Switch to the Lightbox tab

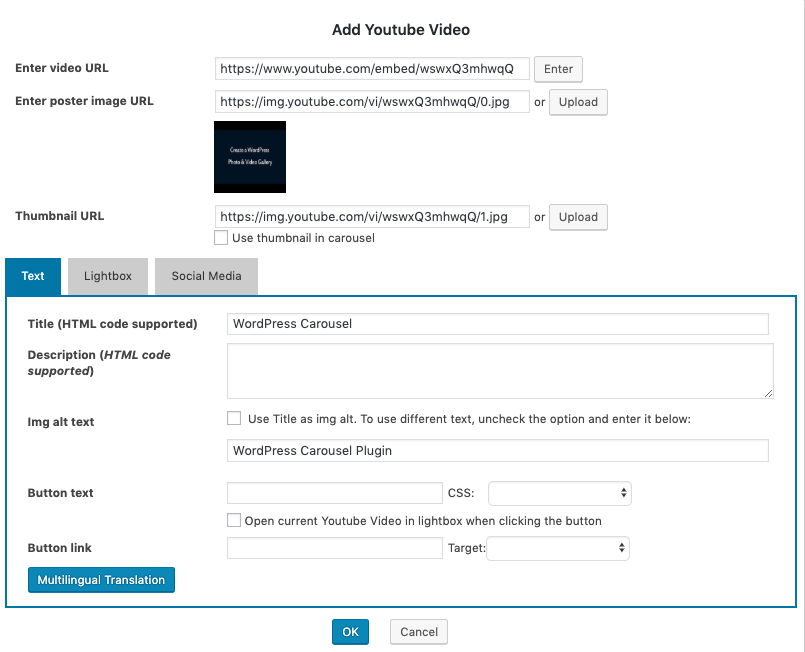point(108,276)
